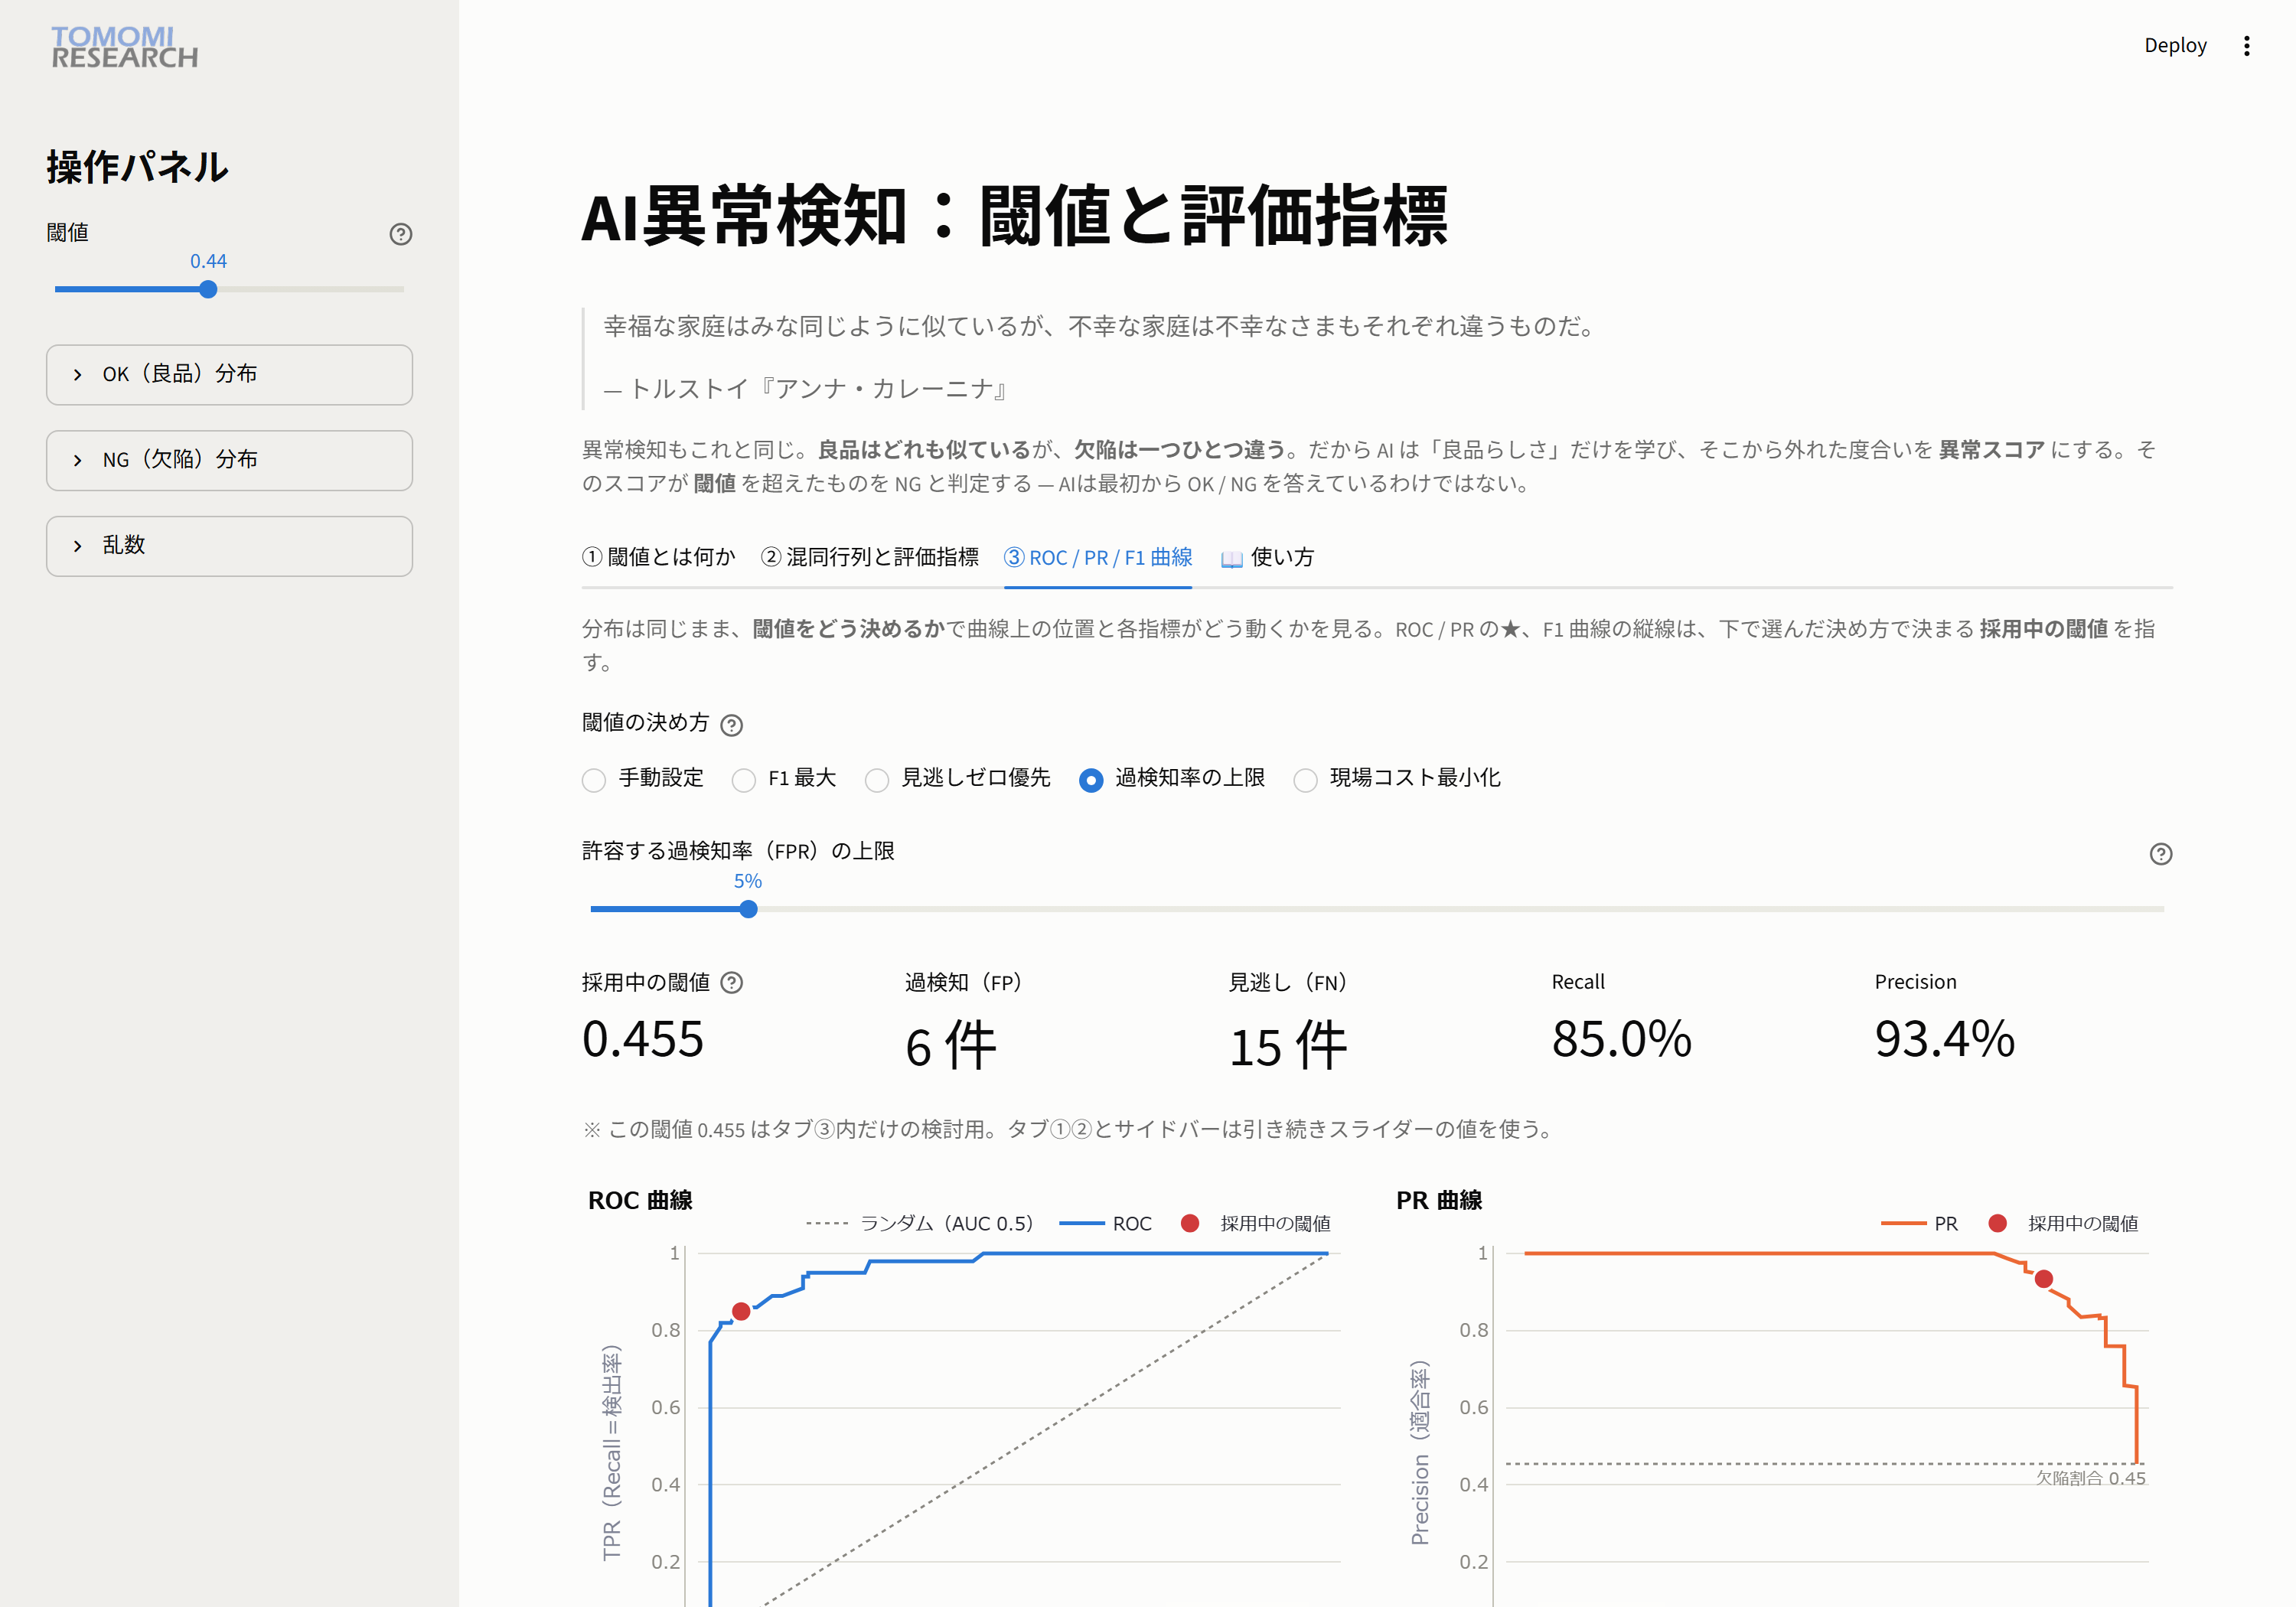Click the Deploy button
Viewport: 2296px width, 1607px height.
tap(2175, 46)
